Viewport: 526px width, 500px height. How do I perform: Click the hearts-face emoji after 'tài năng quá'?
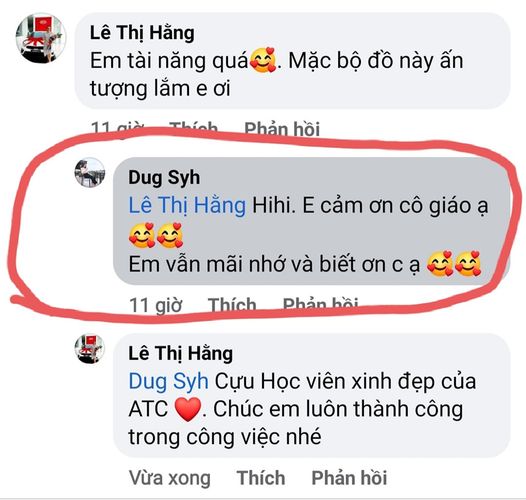(263, 60)
